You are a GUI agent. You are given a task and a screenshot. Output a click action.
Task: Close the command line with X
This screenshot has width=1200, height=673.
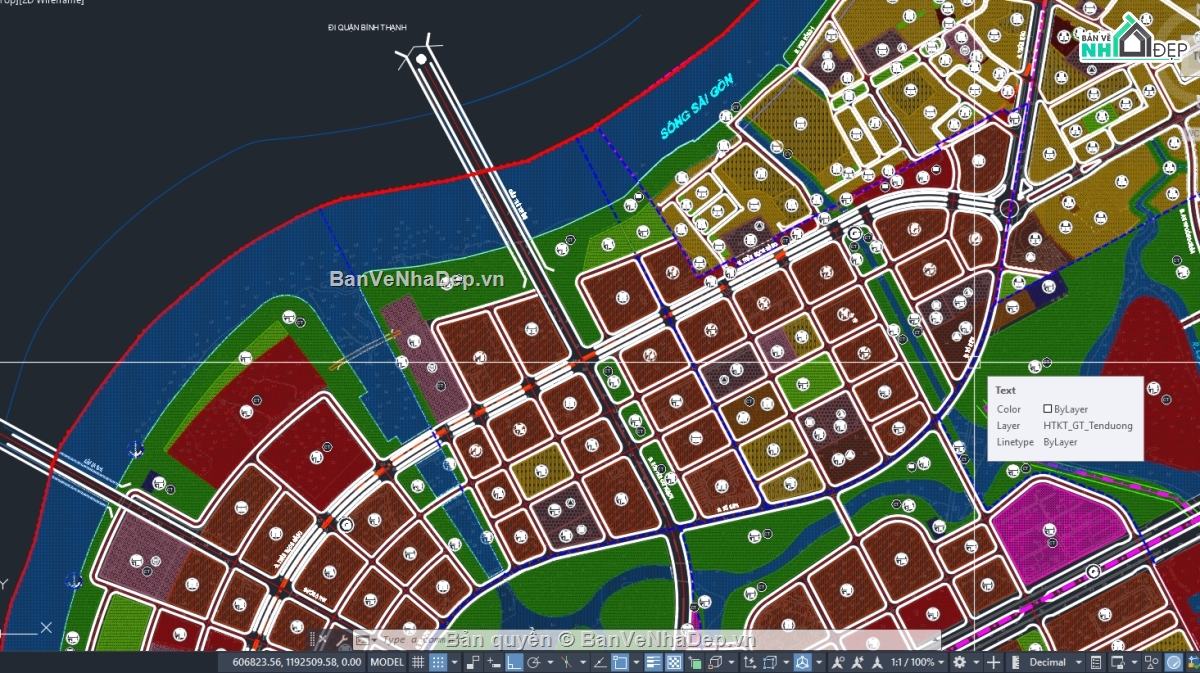[322, 639]
